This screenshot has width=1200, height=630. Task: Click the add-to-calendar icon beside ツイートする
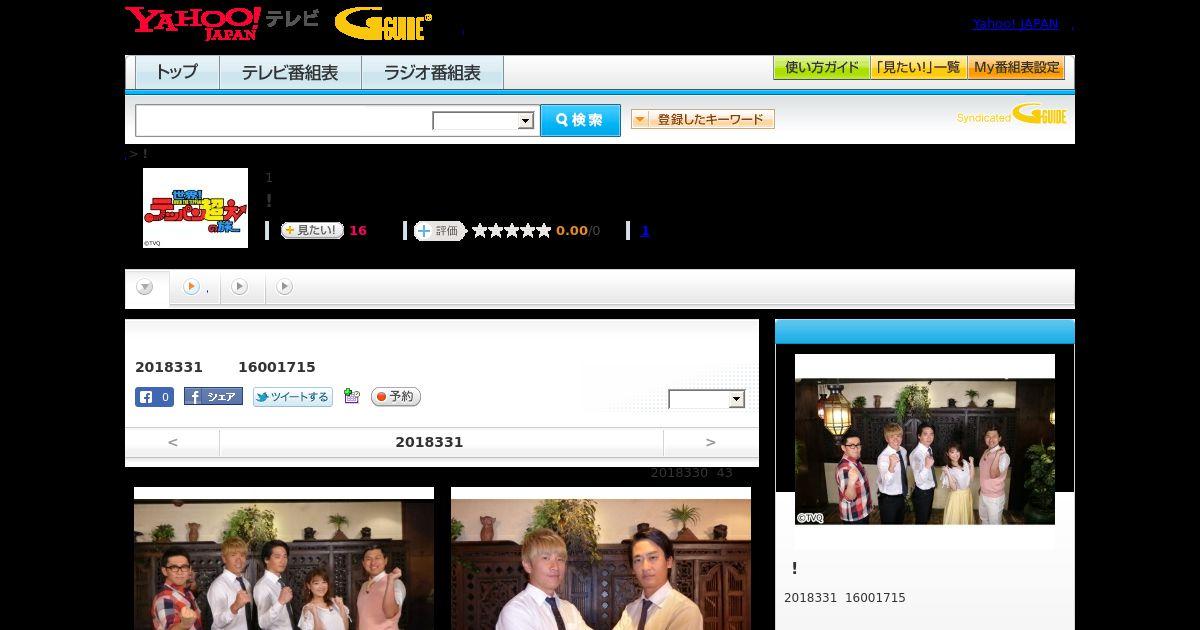coord(351,396)
